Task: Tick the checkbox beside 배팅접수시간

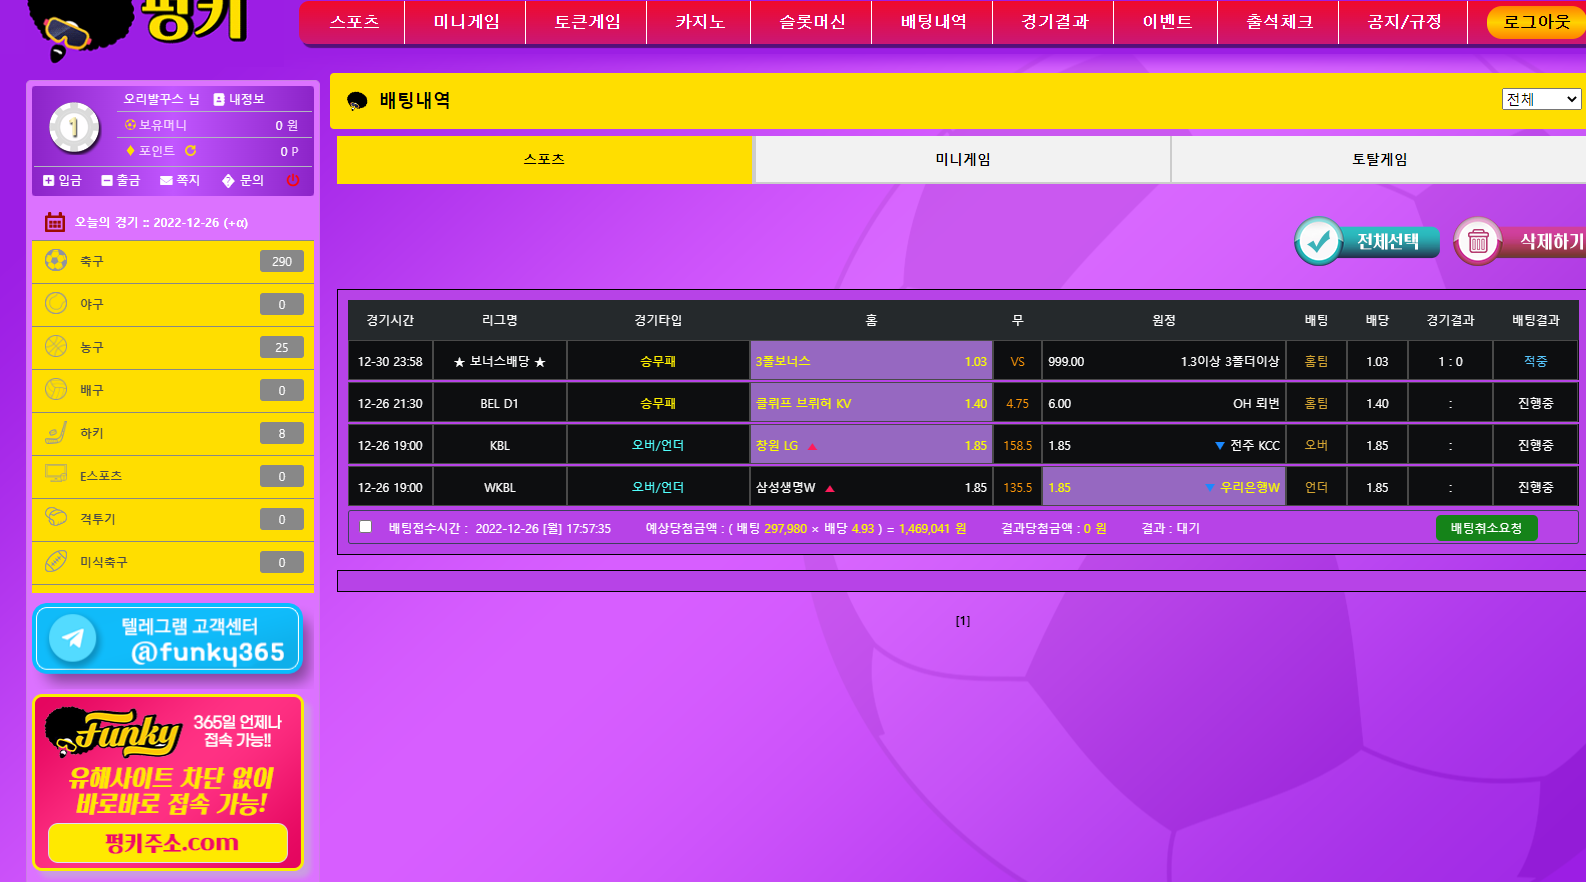Action: 366,527
